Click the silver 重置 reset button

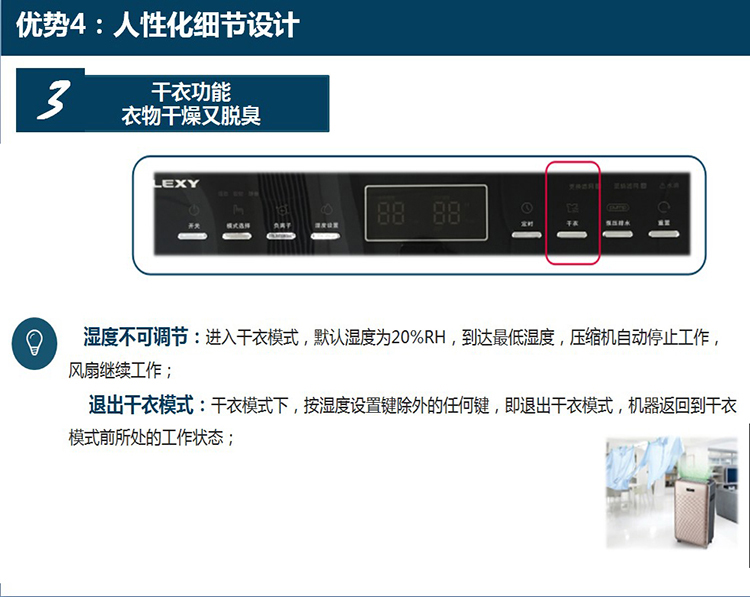click(x=664, y=234)
